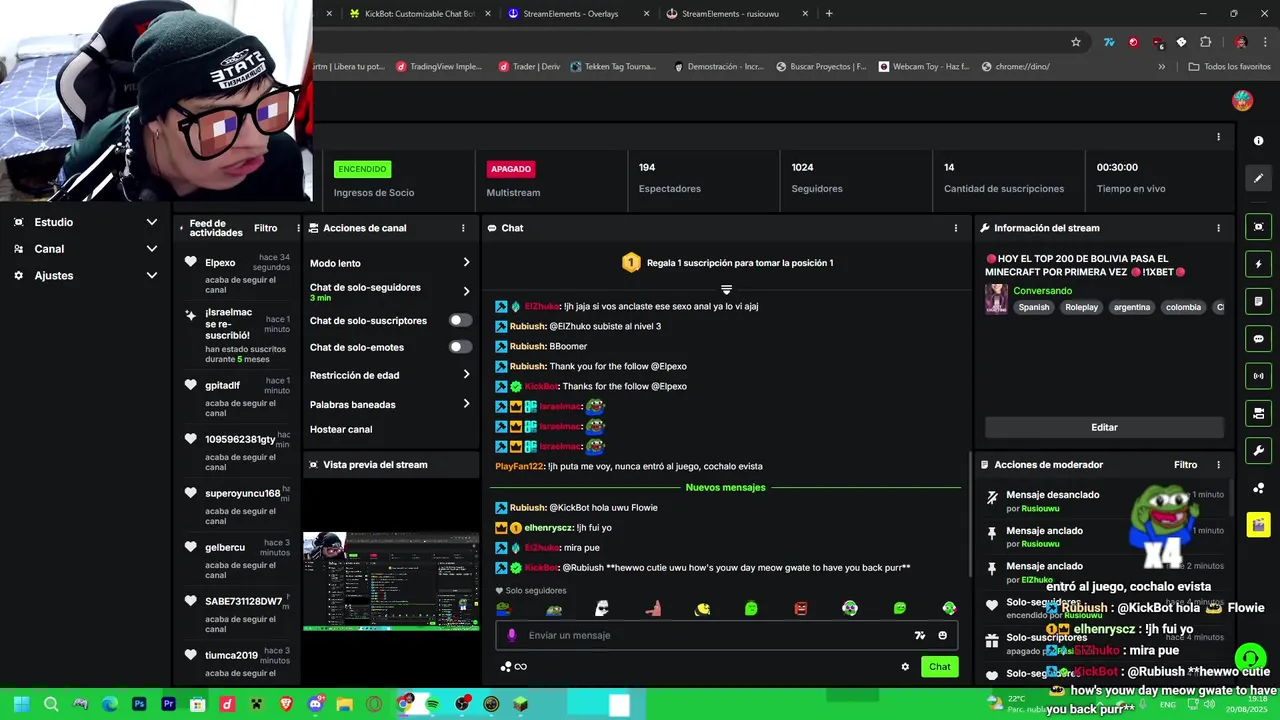1280x720 pixels.
Task: Click the ENCENDIDO partner income badge
Action: coord(362,169)
